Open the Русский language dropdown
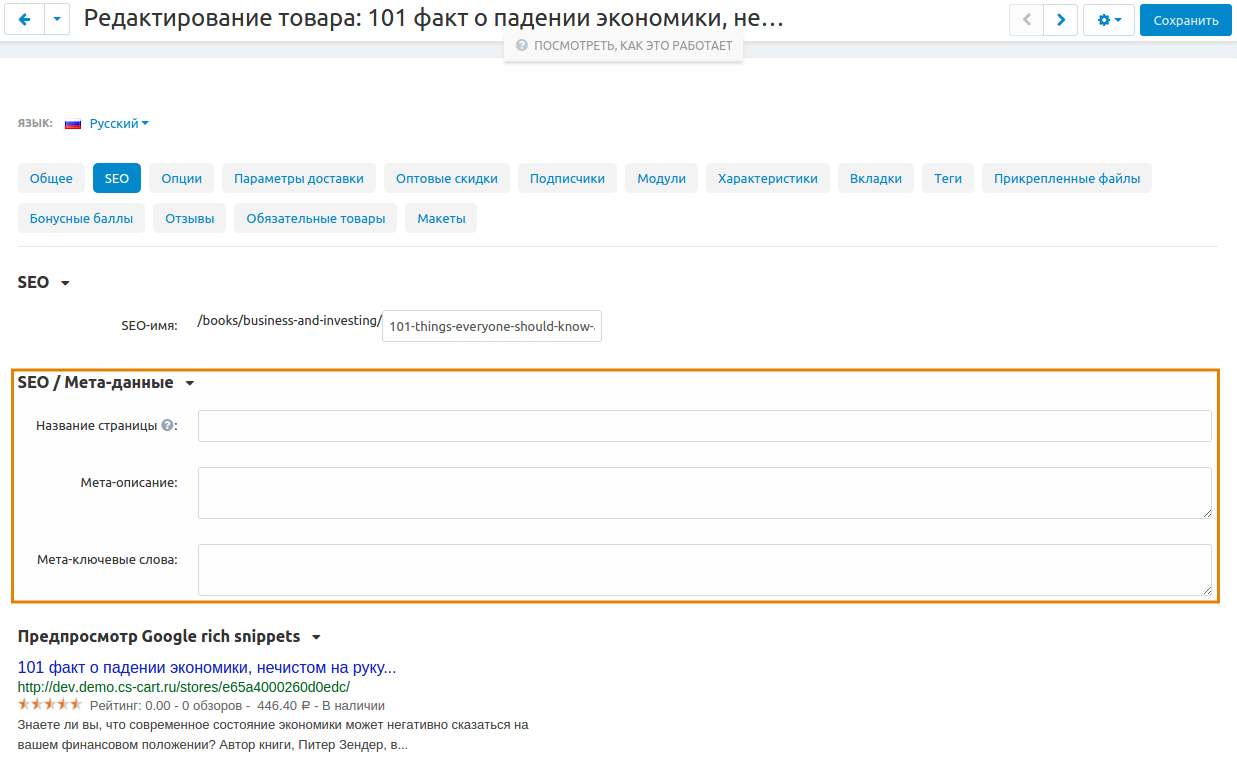1237x760 pixels. pyautogui.click(x=119, y=124)
